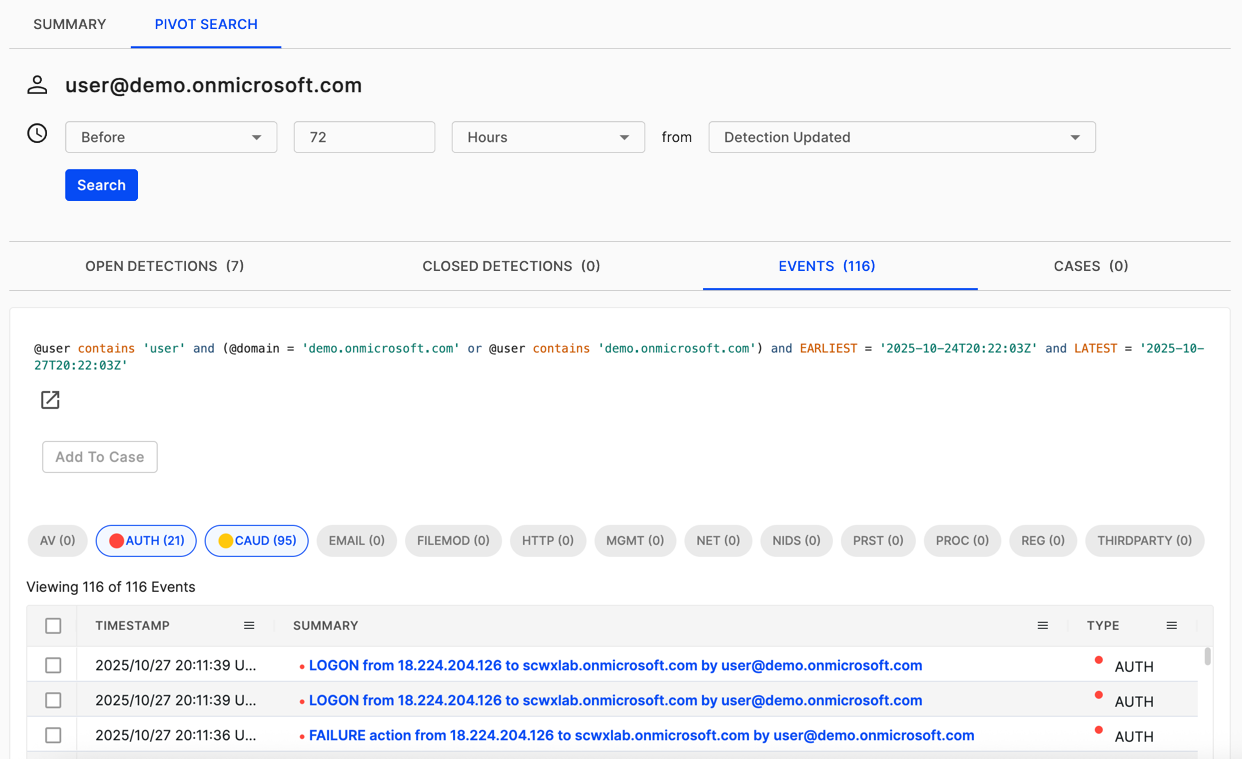Open the Hours unit dropdown
The height and width of the screenshot is (759, 1242).
tap(548, 137)
